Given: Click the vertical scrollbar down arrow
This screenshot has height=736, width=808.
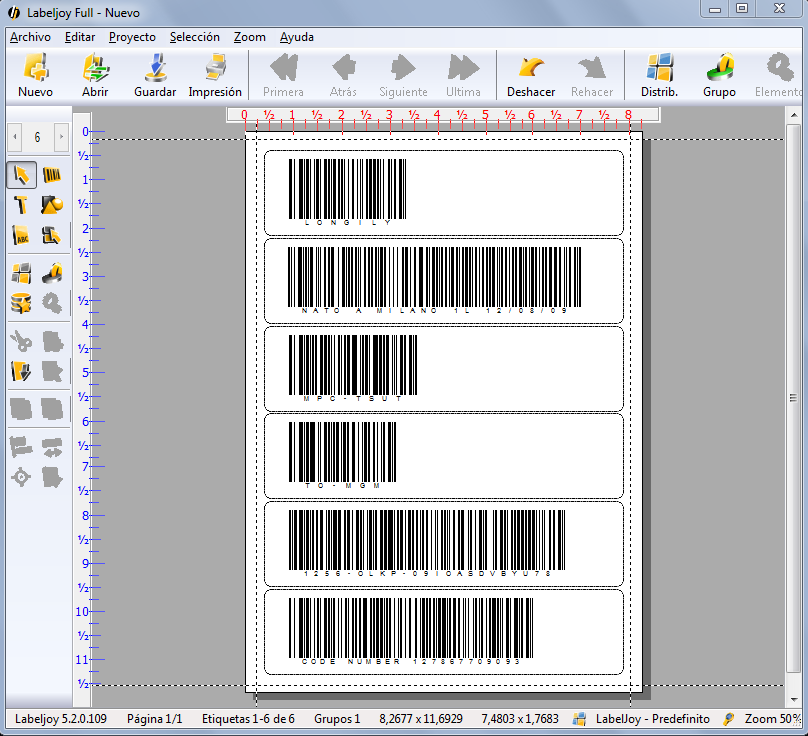Looking at the screenshot, I should (794, 699).
